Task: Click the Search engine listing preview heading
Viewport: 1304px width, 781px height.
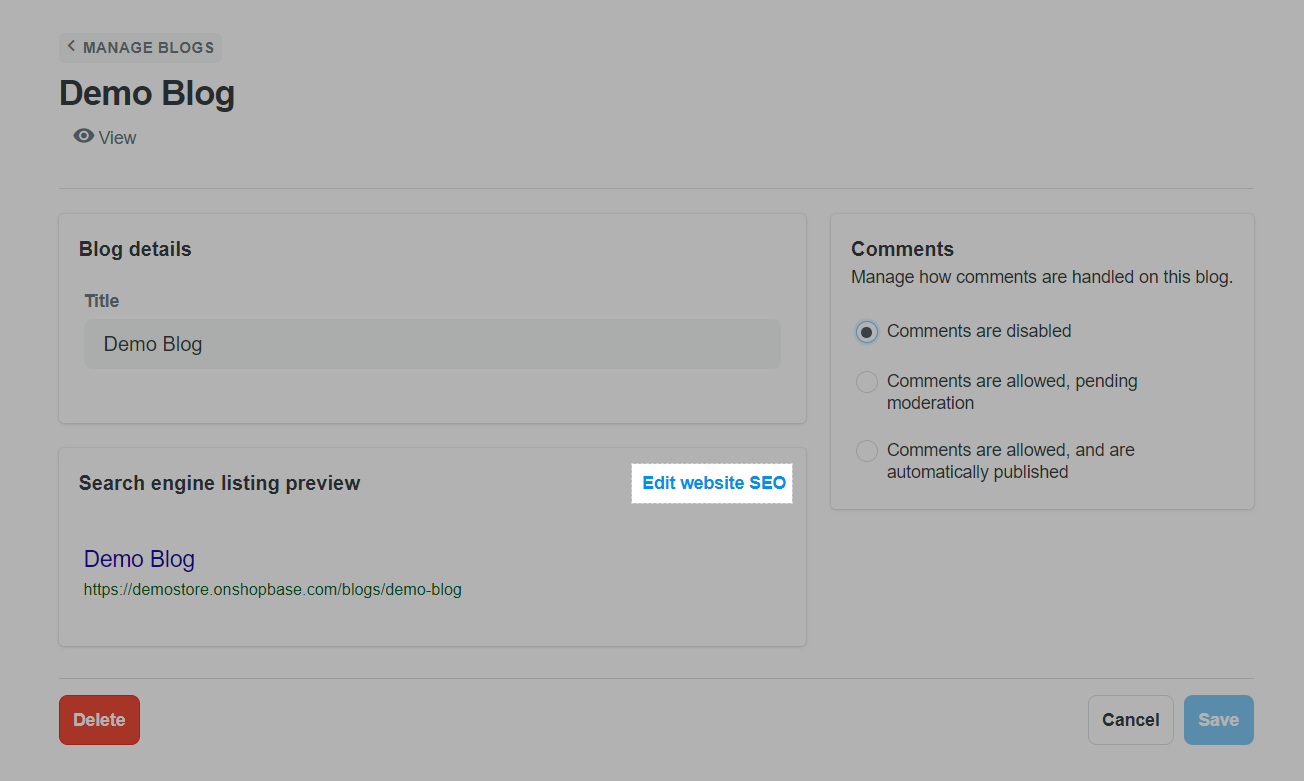Action: 219,483
